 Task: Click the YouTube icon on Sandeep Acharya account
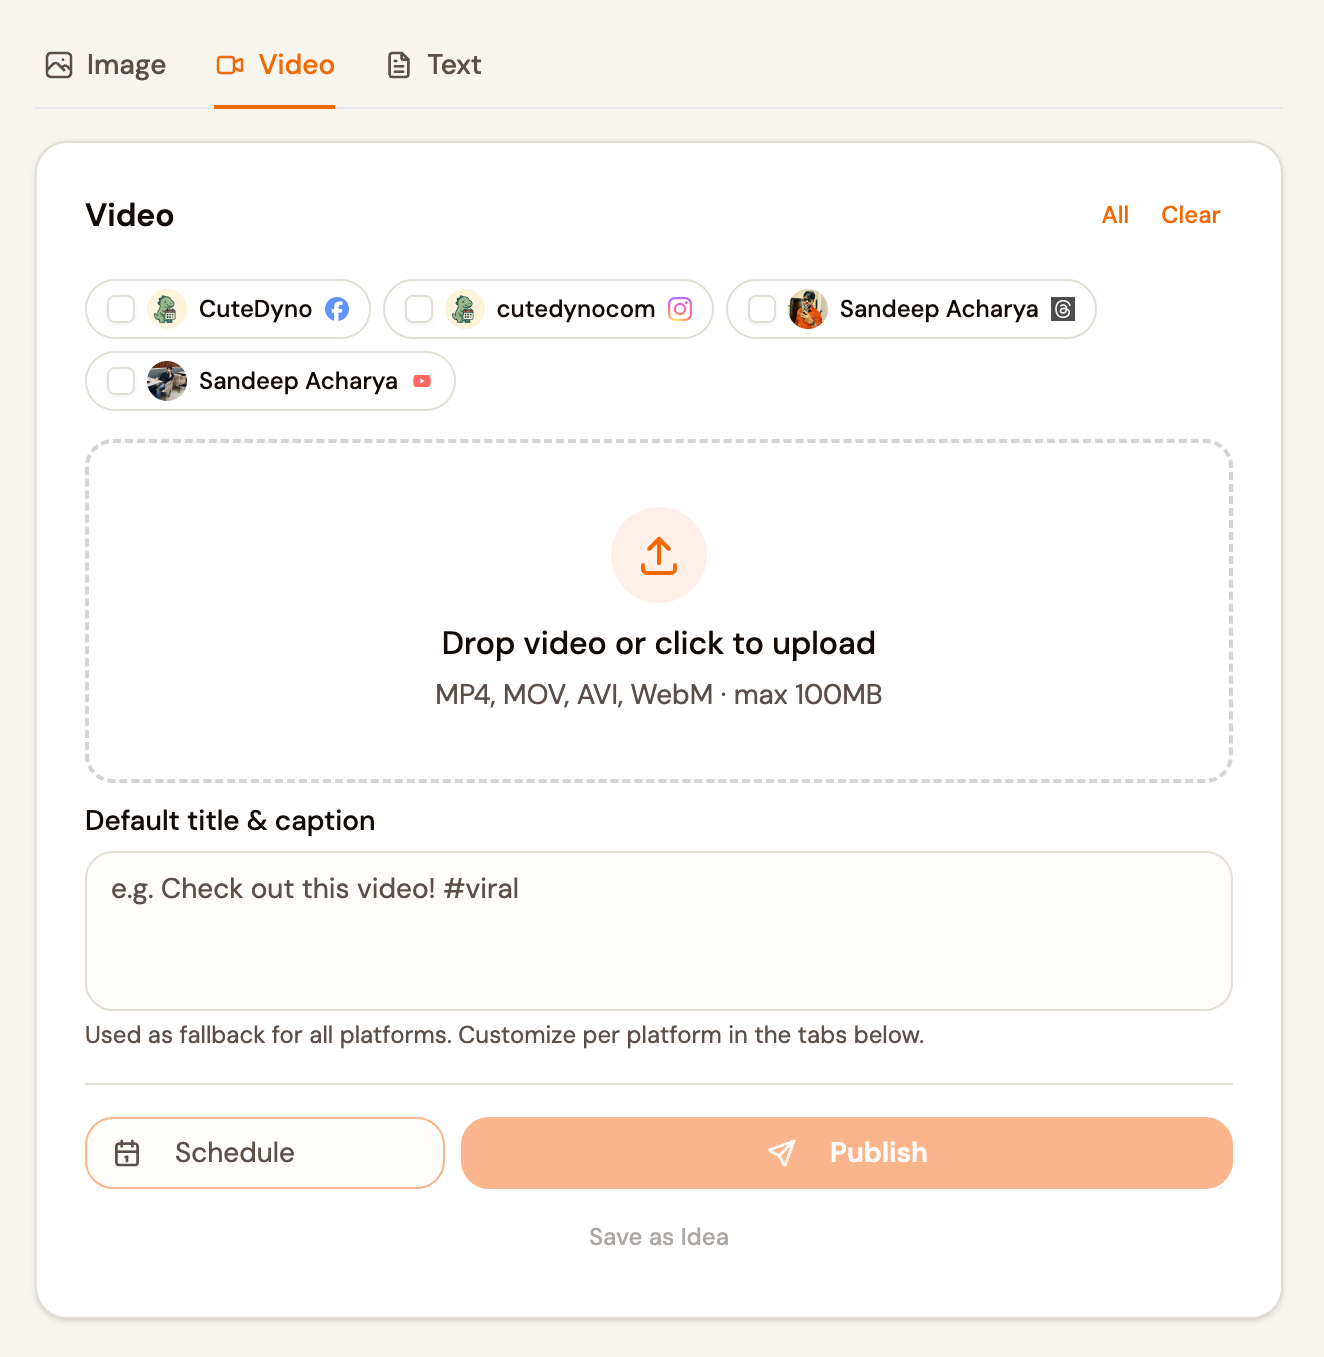click(422, 381)
